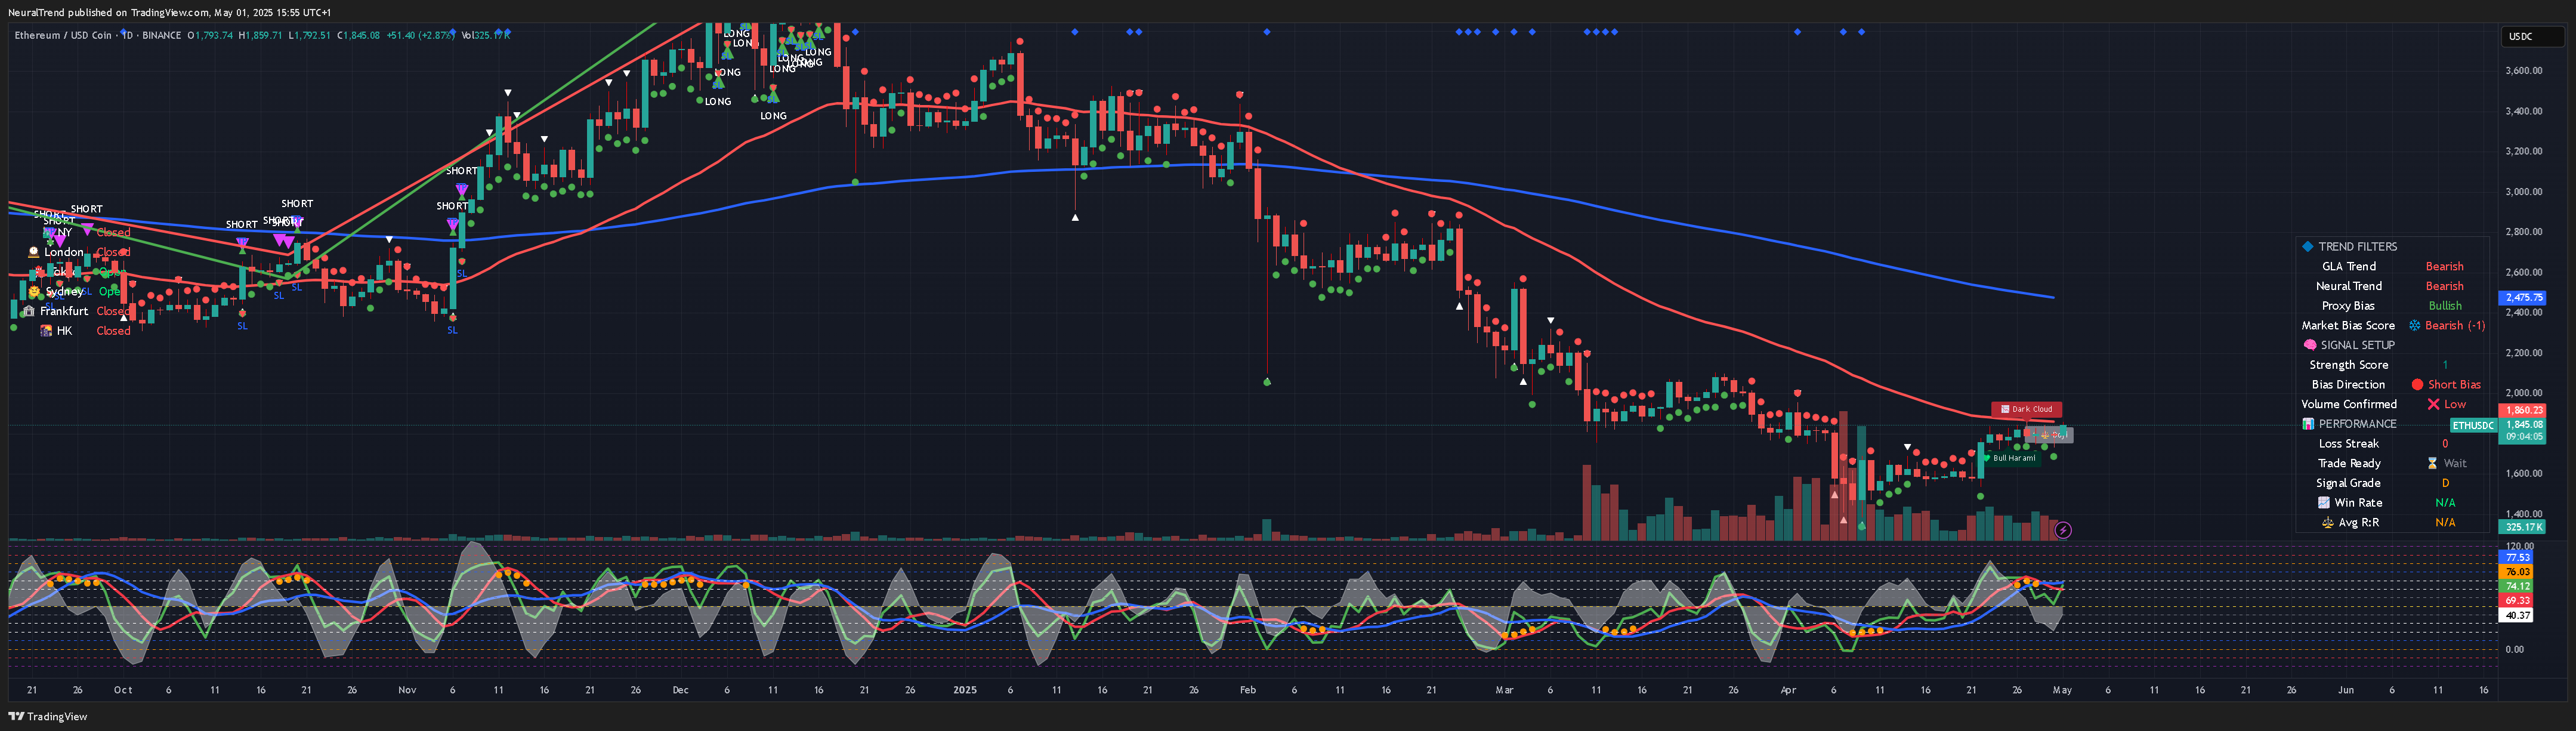Click the scales icon beside Avg R:R
The width and height of the screenshot is (2576, 731).
tap(2327, 522)
